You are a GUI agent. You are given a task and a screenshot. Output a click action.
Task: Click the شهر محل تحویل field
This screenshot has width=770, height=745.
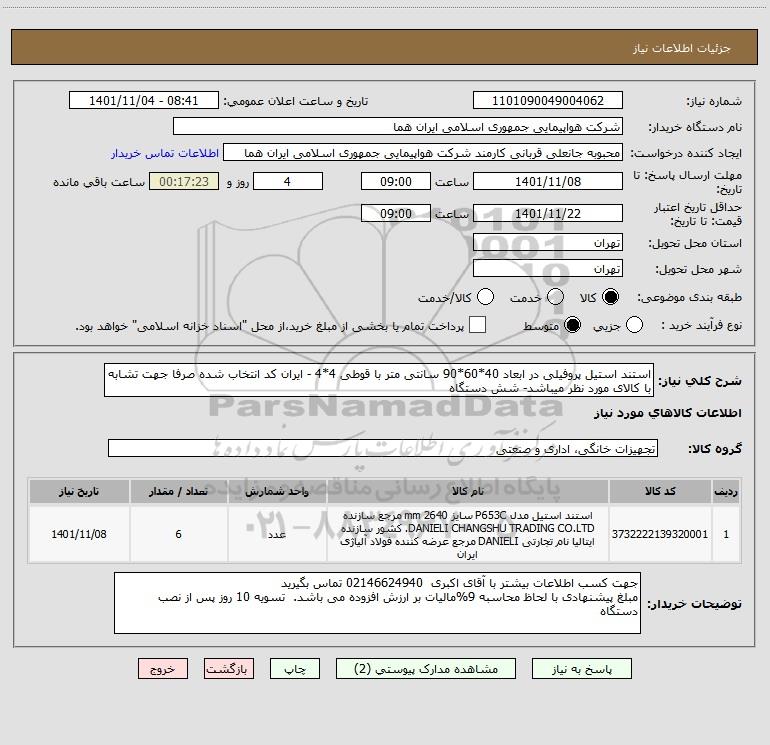pyautogui.click(x=547, y=269)
